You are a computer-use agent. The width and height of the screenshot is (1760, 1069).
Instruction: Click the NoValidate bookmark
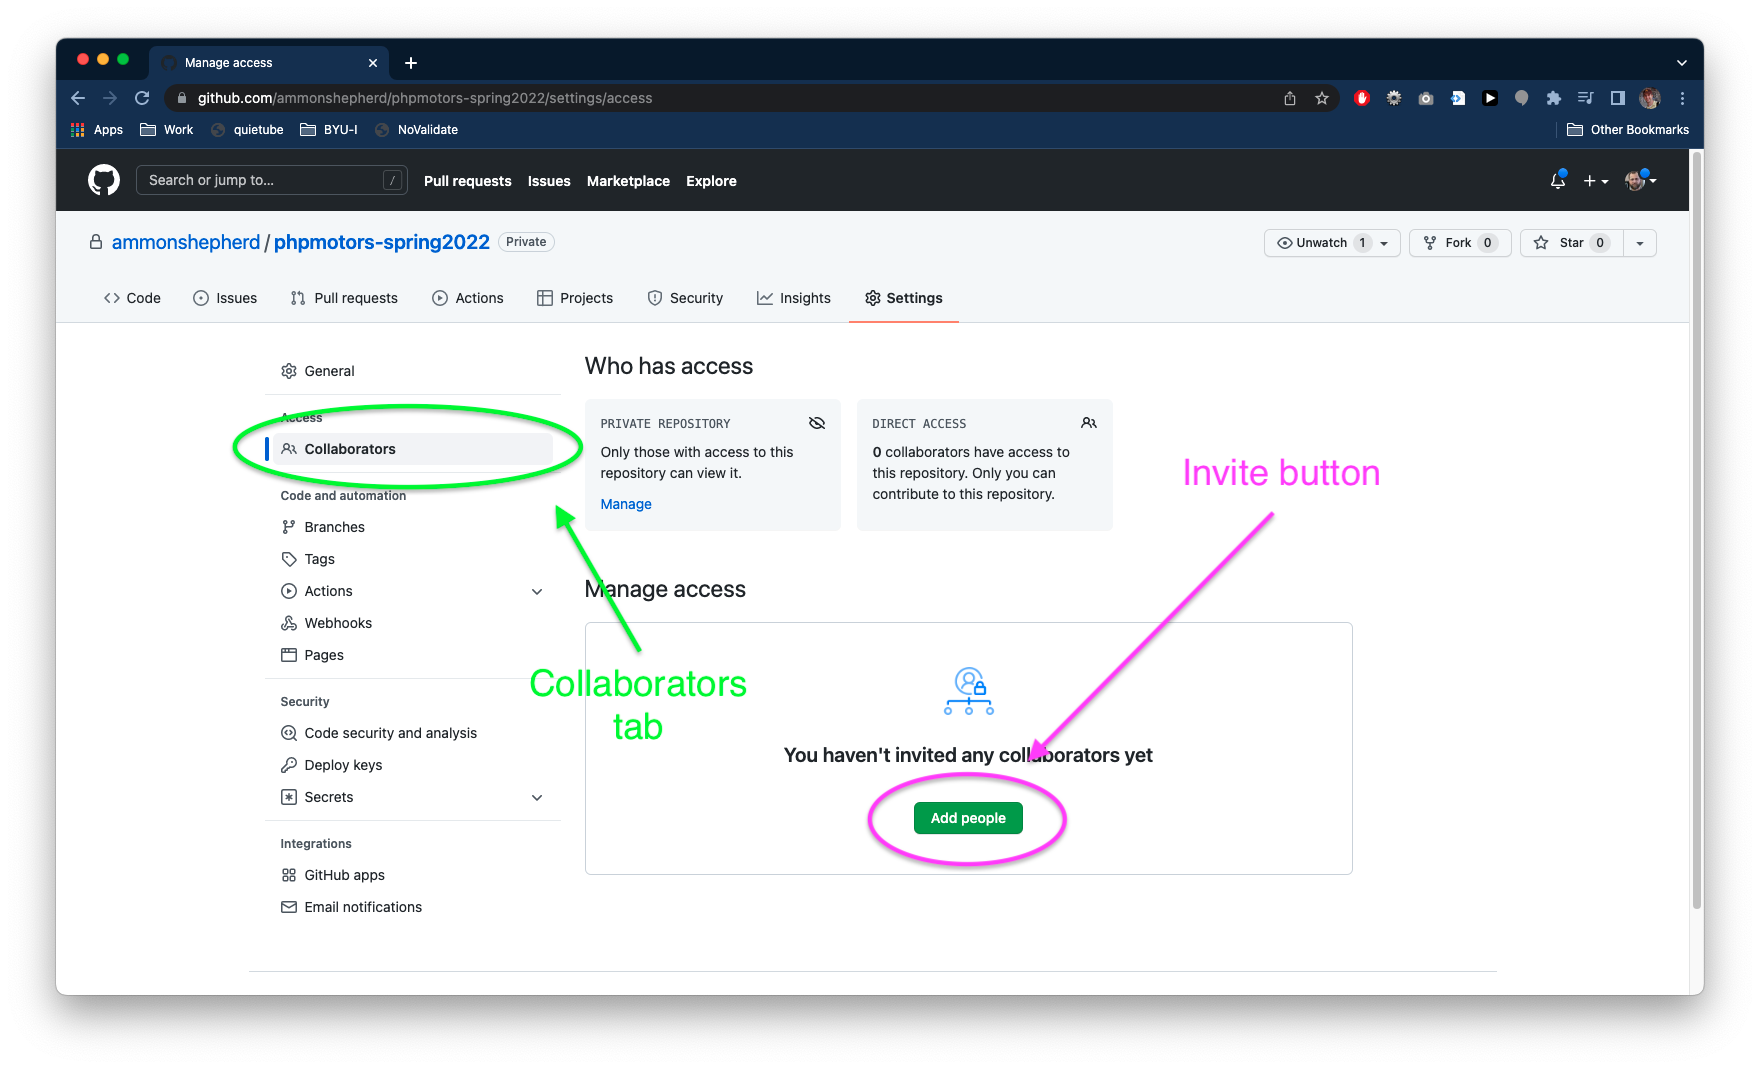[416, 130]
